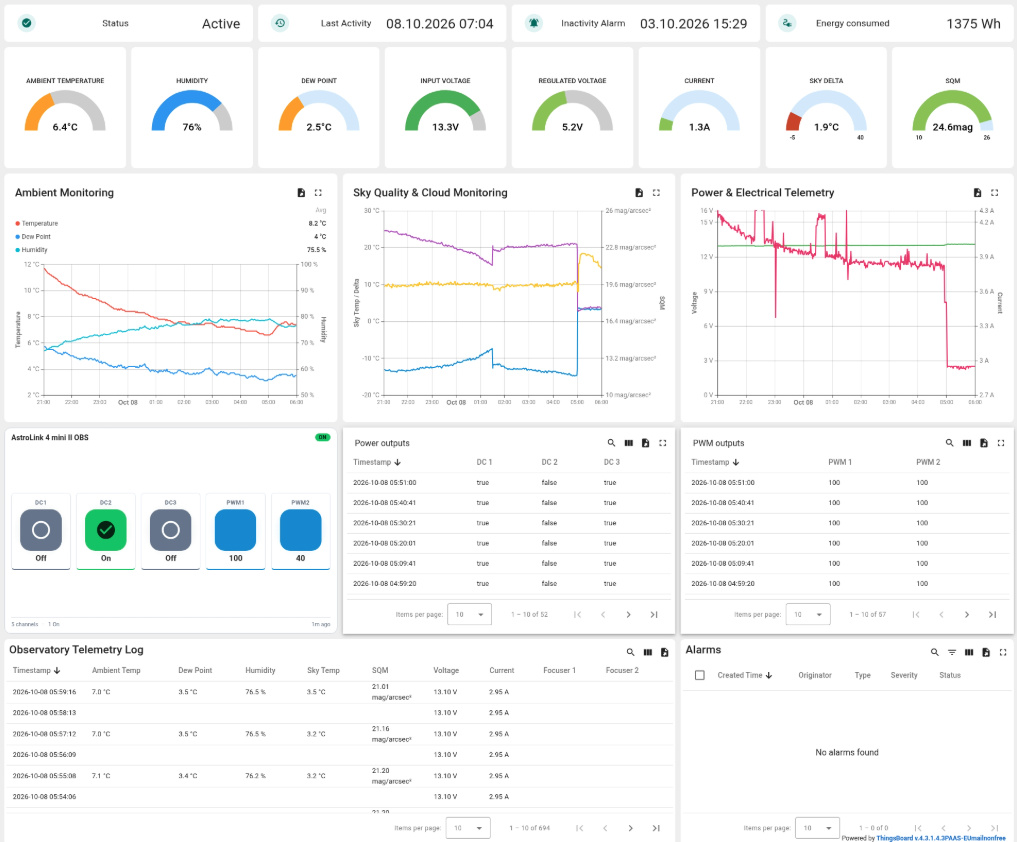Toggle the DC1 output switch

41,530
